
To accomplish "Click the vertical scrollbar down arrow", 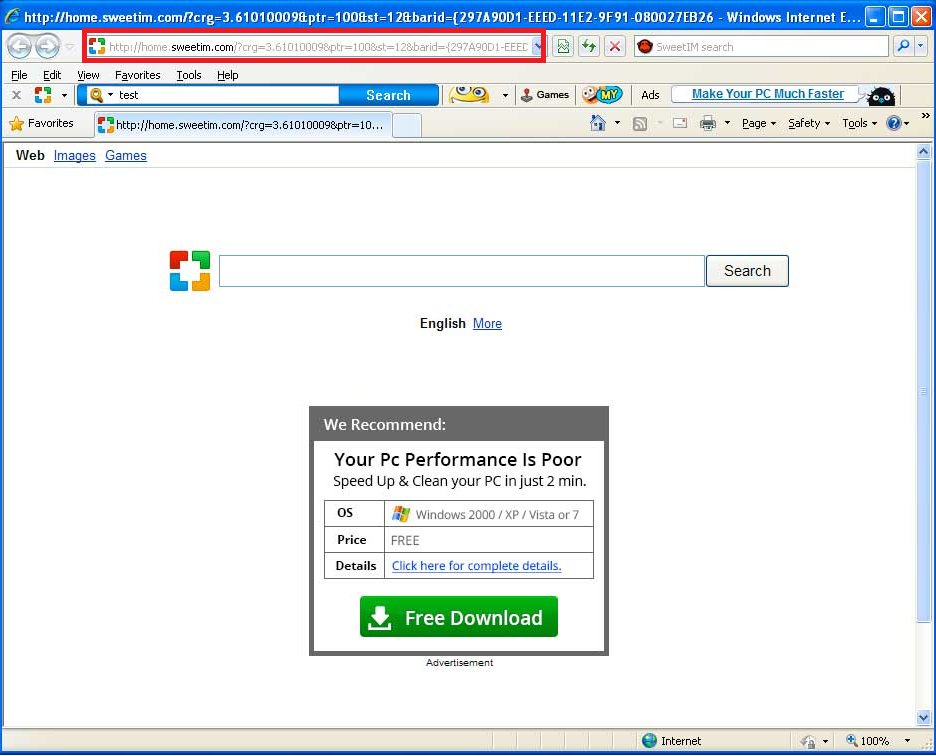I will point(924,717).
